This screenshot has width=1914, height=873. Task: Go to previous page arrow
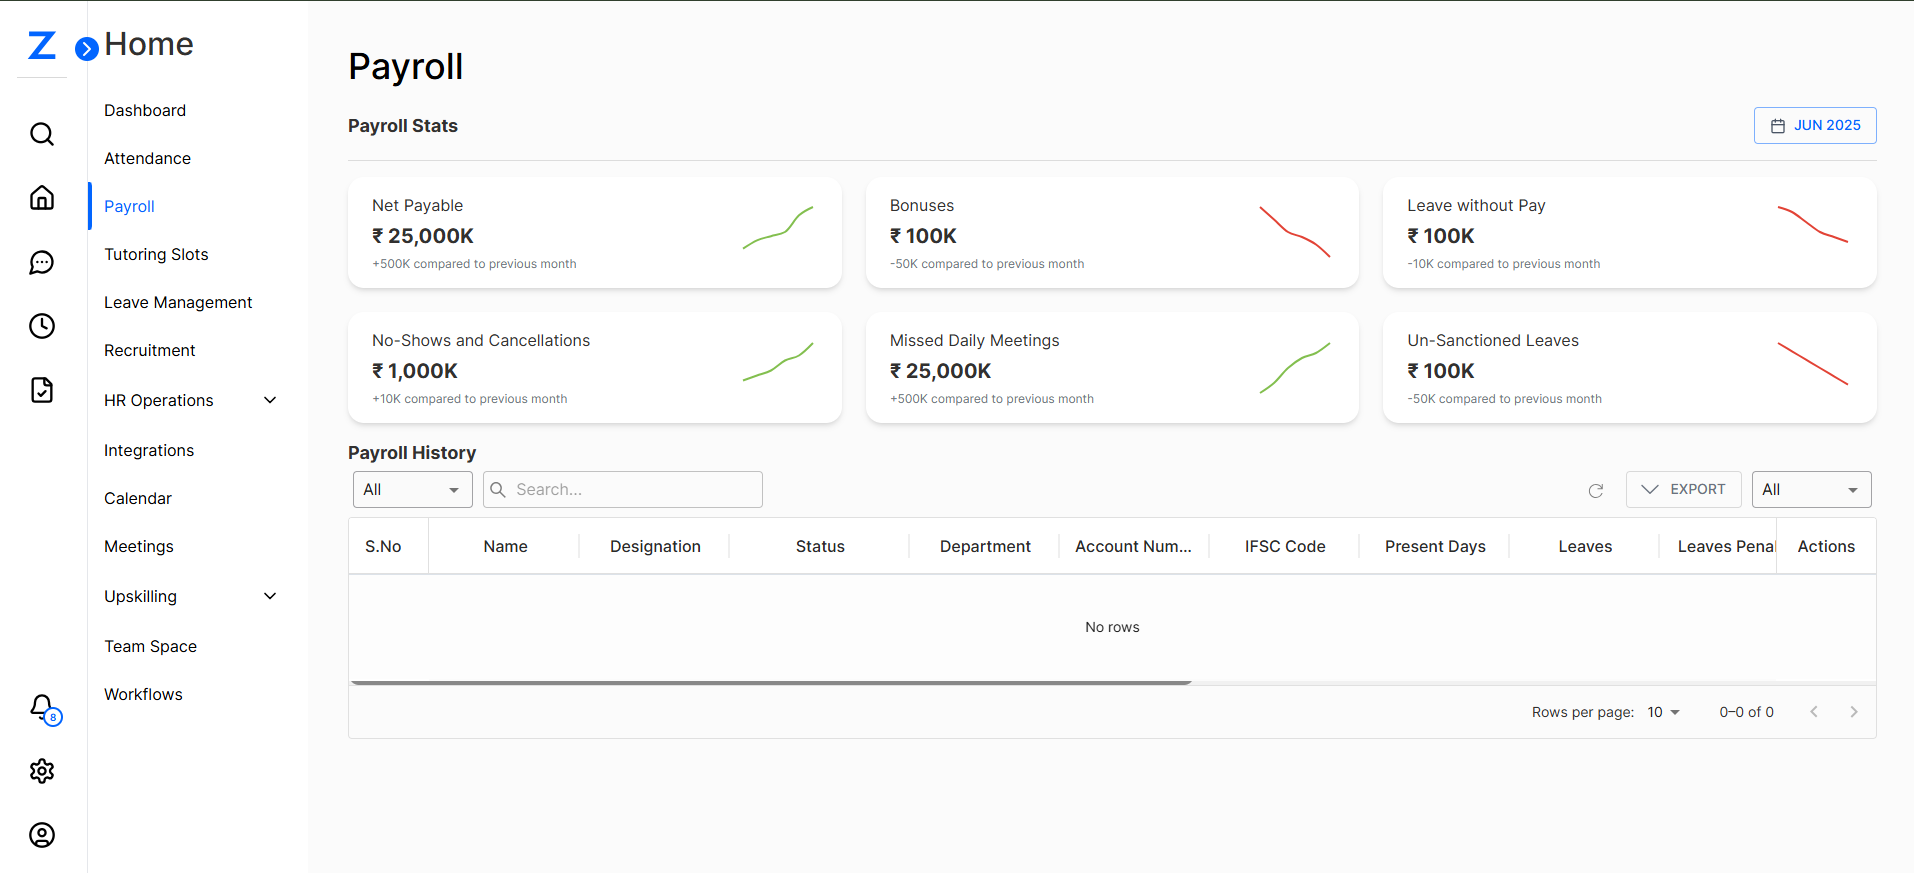pos(1814,712)
